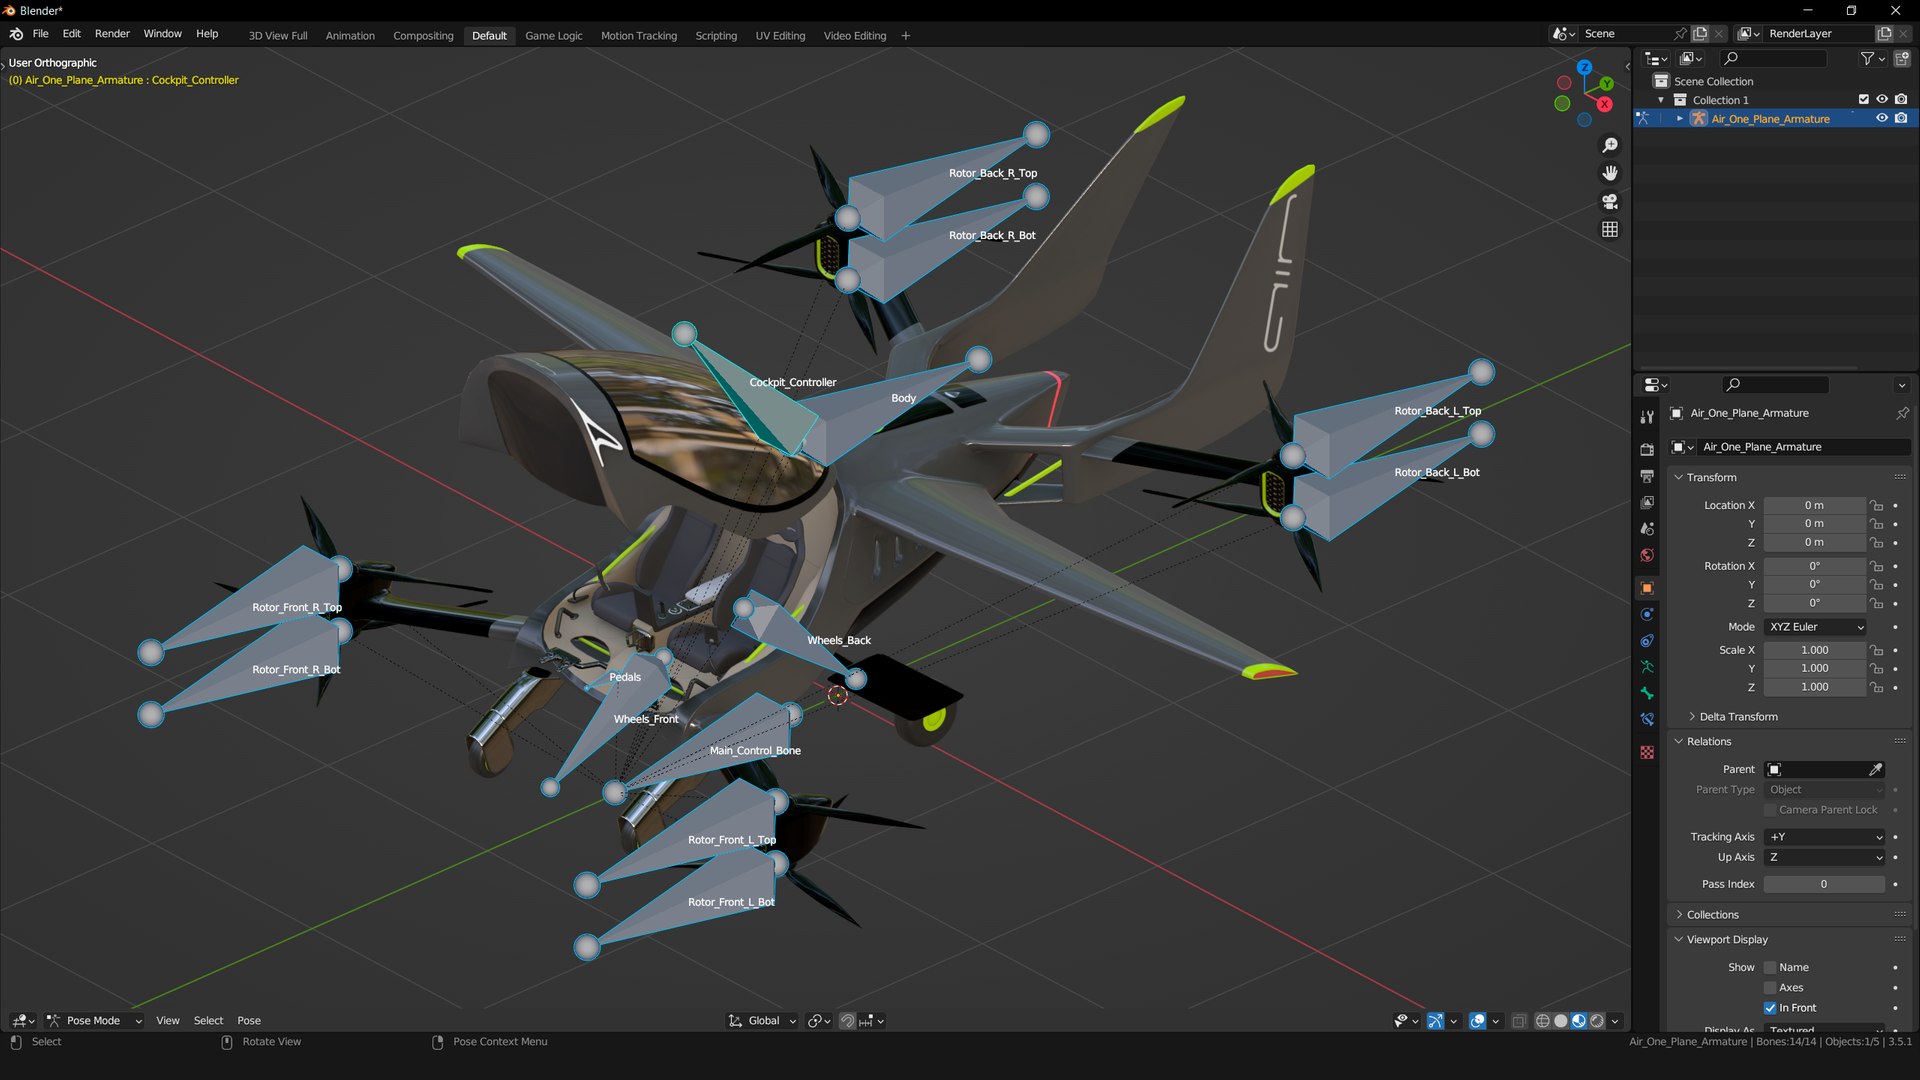
Task: Collapse the Transform panel
Action: pyautogui.click(x=1711, y=477)
